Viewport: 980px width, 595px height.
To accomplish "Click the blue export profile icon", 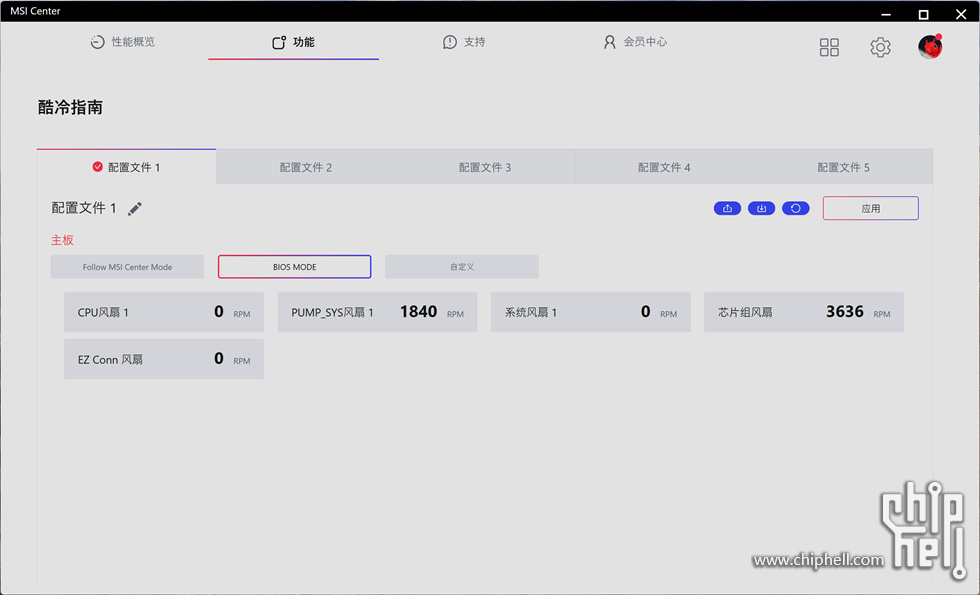I will 728,208.
